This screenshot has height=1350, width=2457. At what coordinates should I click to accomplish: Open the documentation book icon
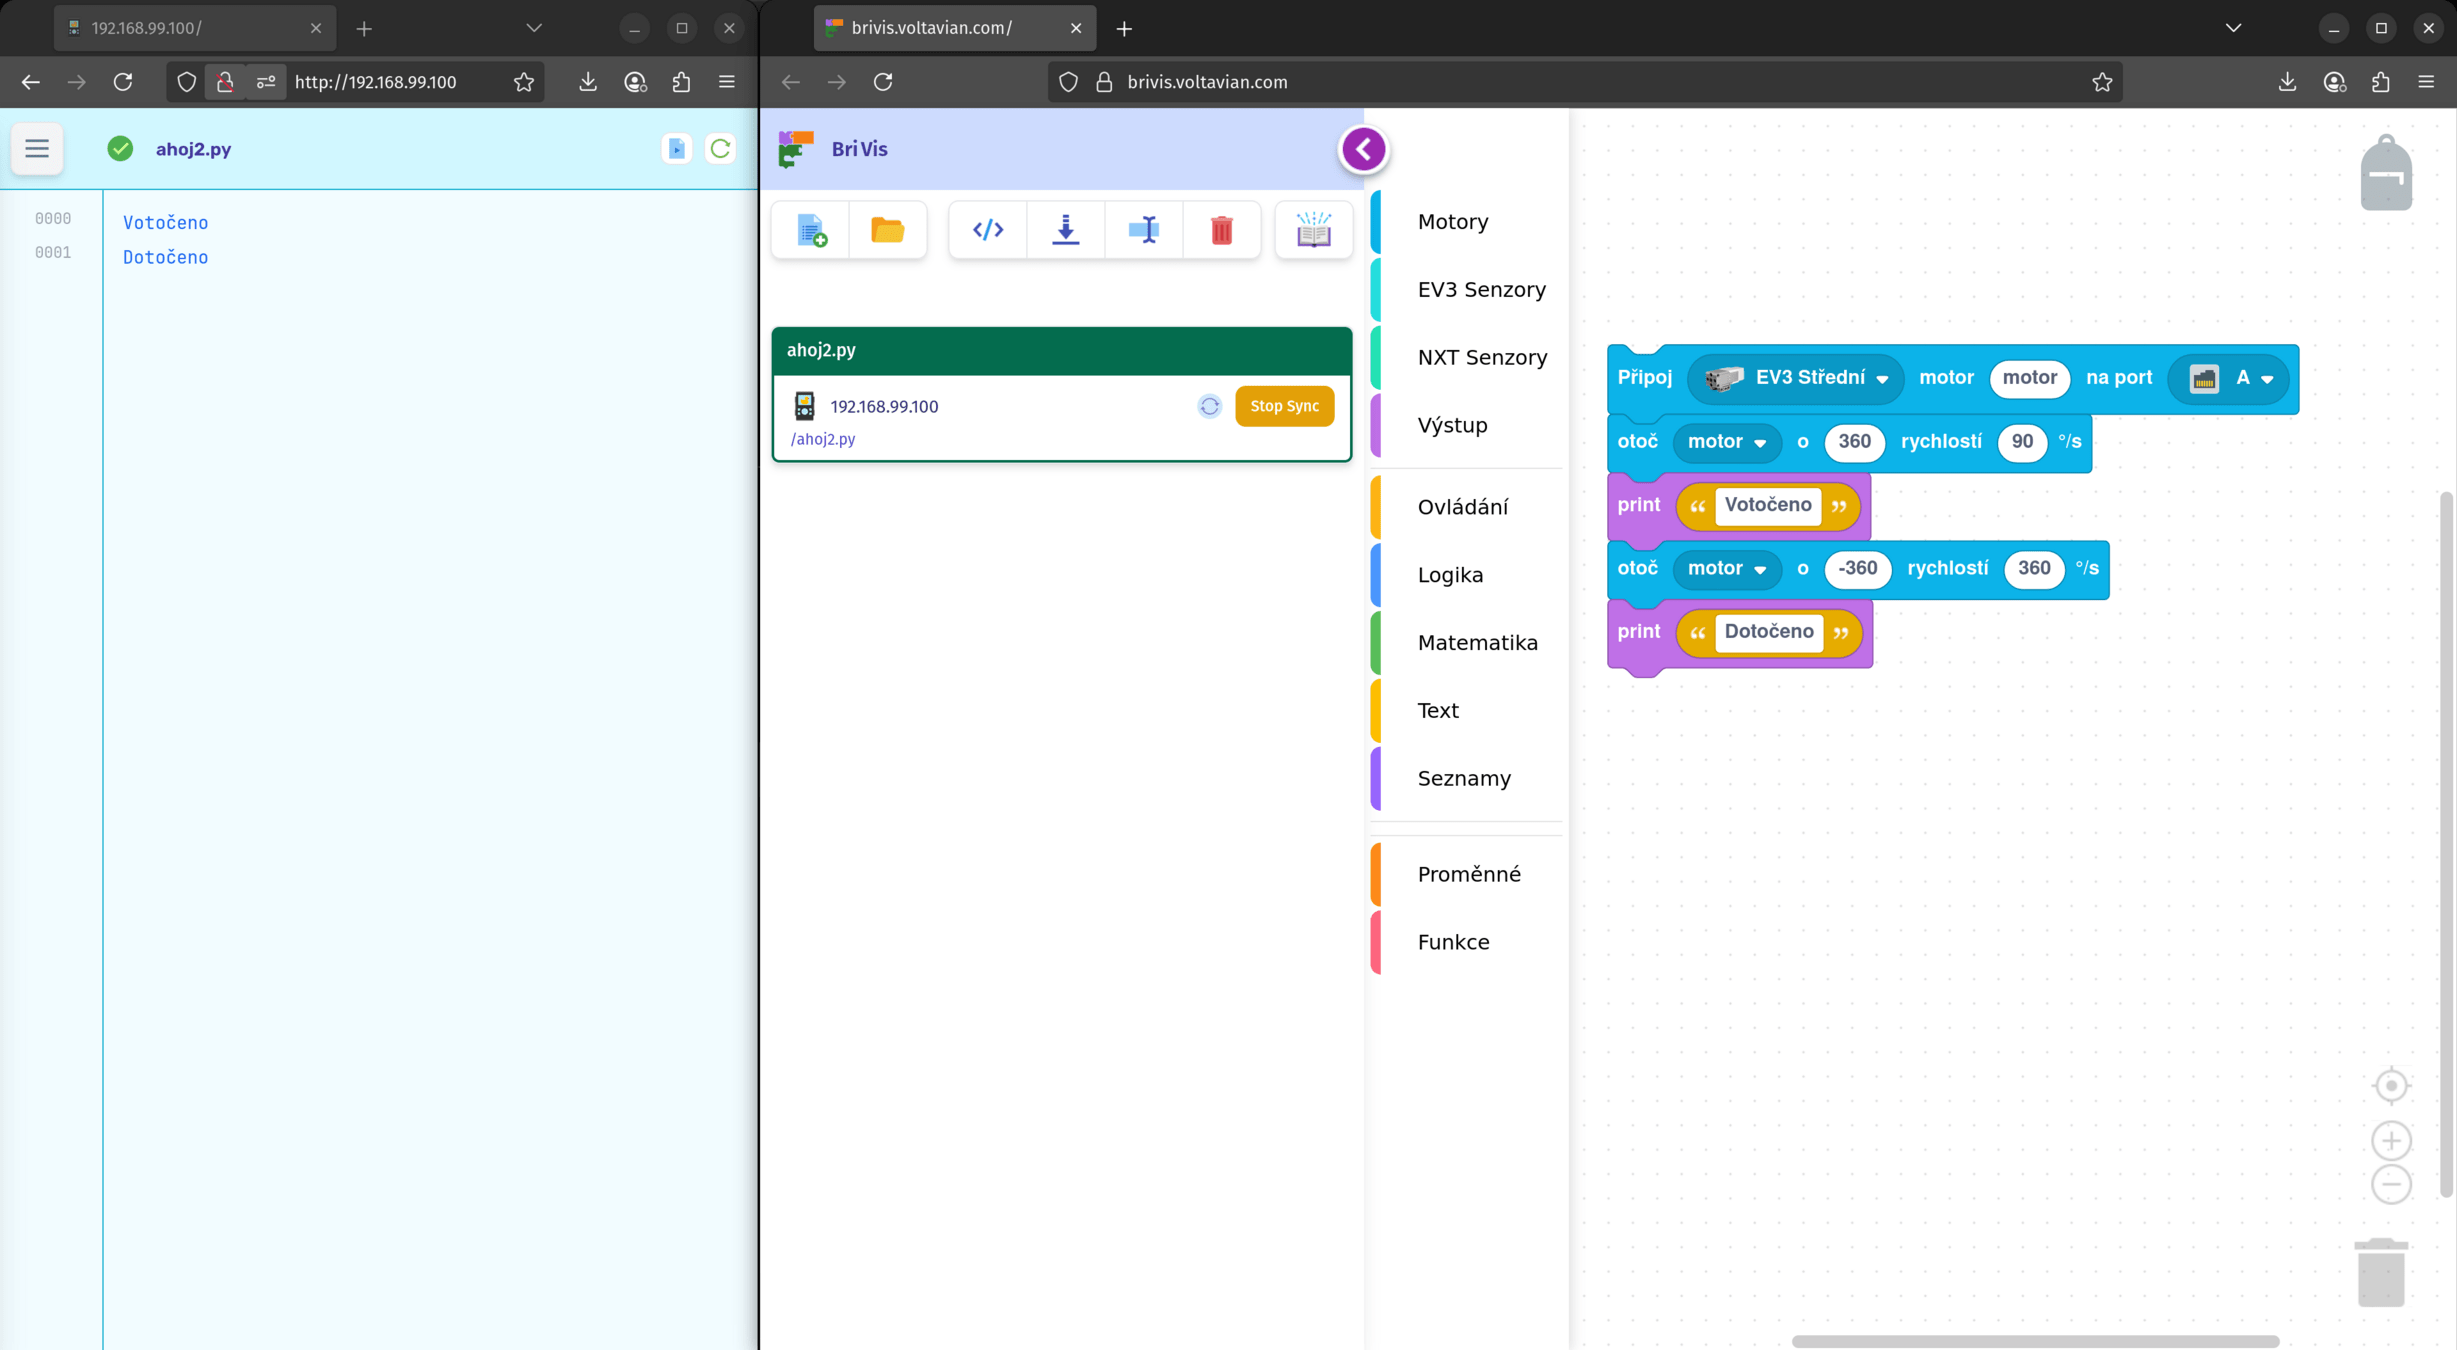coord(1313,230)
